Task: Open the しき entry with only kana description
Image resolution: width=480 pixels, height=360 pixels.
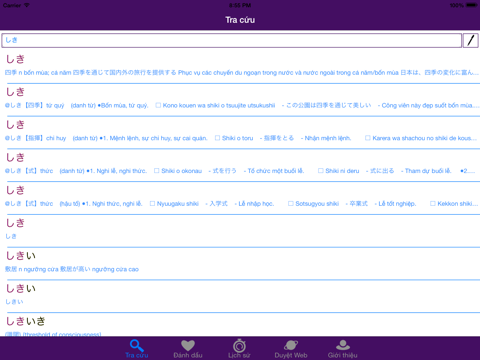Action: [240, 230]
